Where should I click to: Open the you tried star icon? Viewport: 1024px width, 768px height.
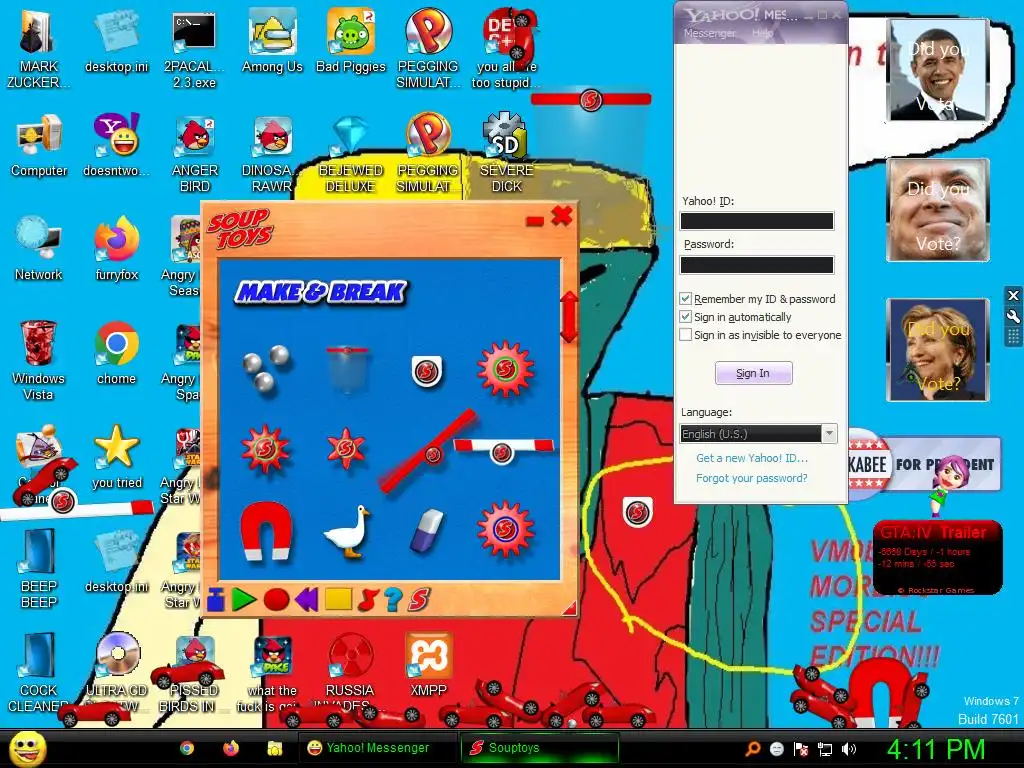[116, 456]
